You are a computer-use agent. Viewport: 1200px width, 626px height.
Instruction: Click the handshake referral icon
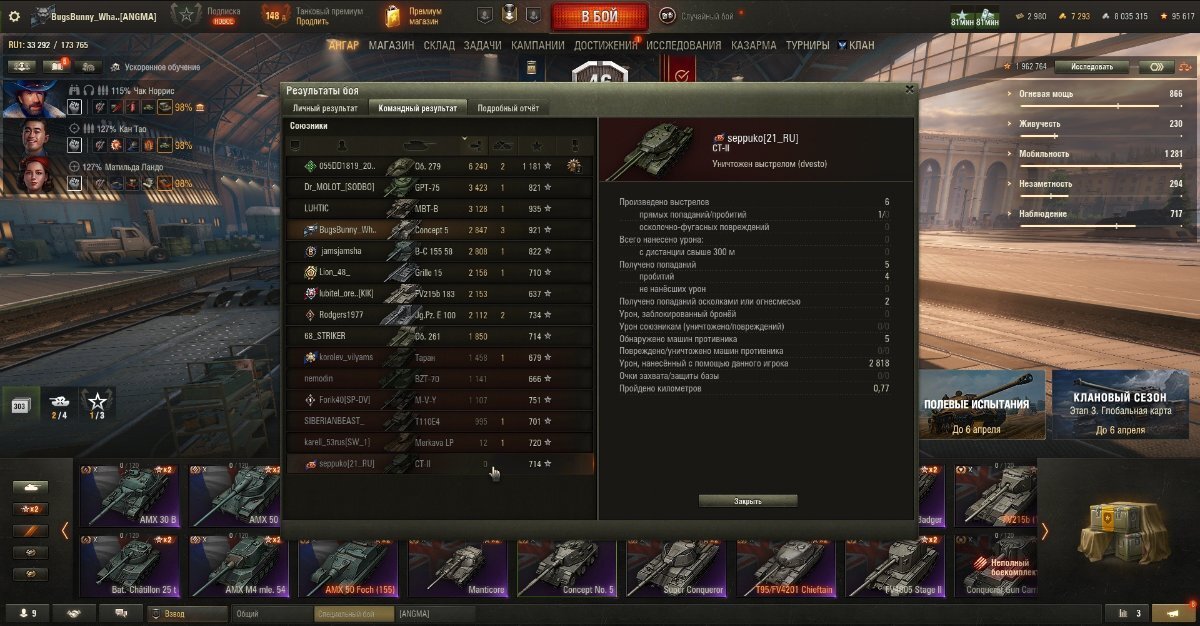tap(74, 613)
